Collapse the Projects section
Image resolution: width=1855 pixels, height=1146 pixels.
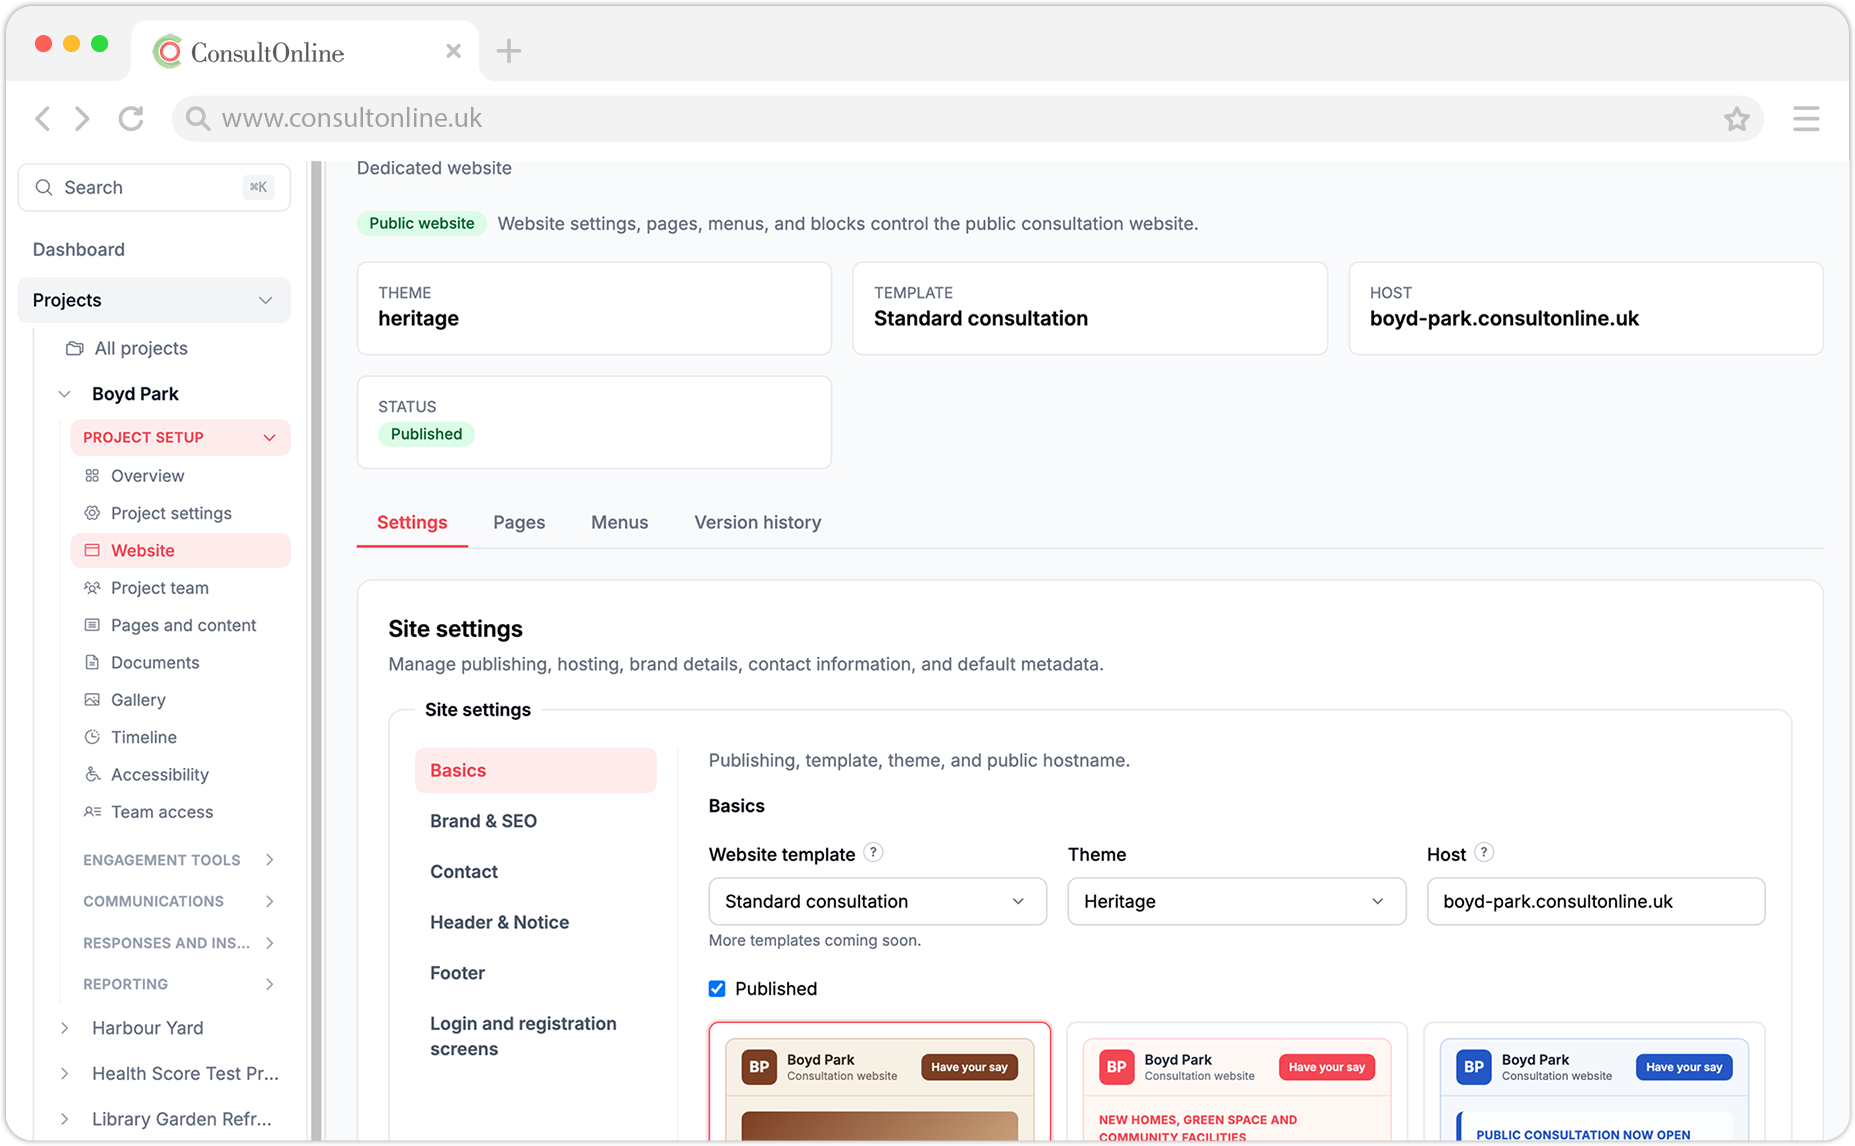pyautogui.click(x=265, y=300)
